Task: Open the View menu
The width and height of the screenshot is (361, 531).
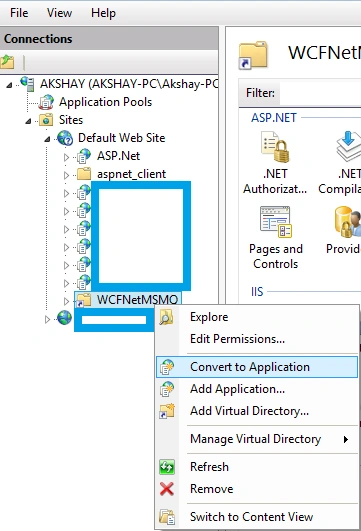Action: point(59,13)
